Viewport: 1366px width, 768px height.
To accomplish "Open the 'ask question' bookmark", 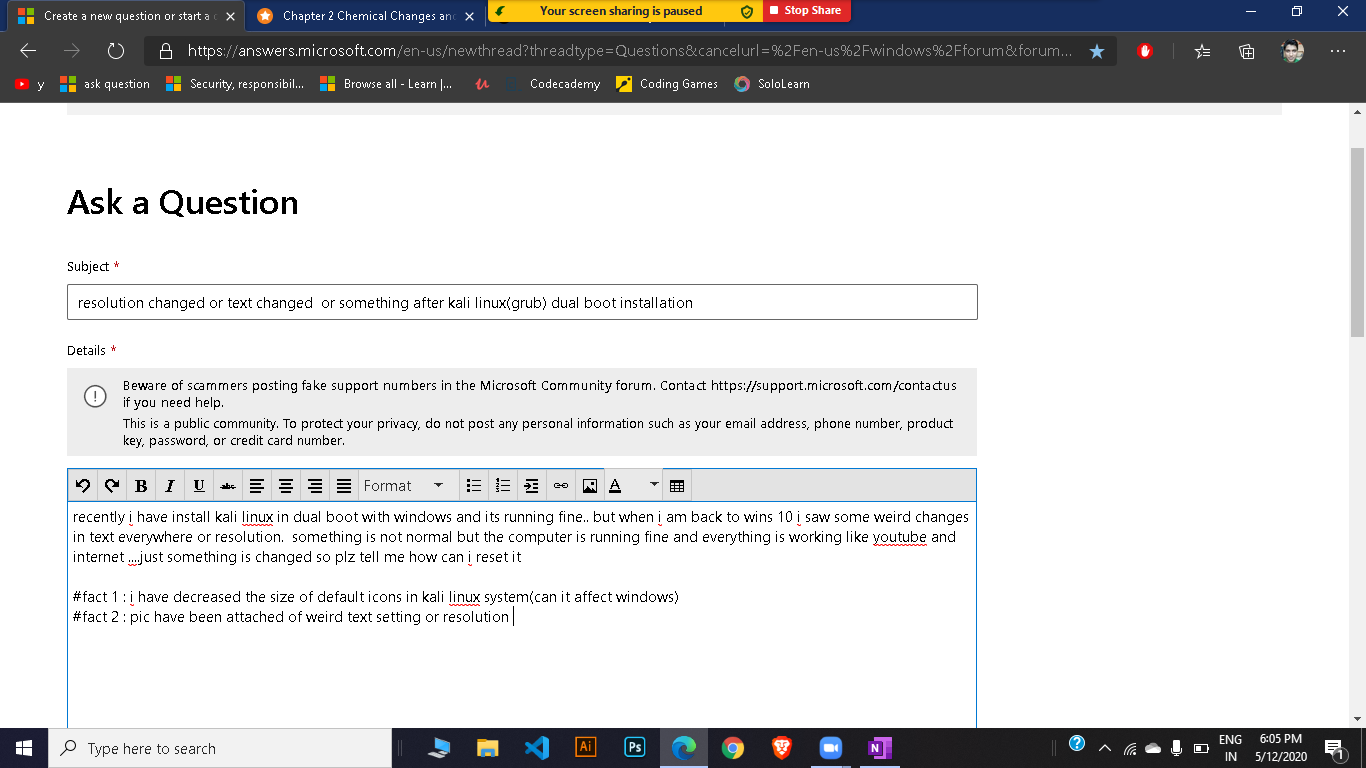I will (105, 84).
